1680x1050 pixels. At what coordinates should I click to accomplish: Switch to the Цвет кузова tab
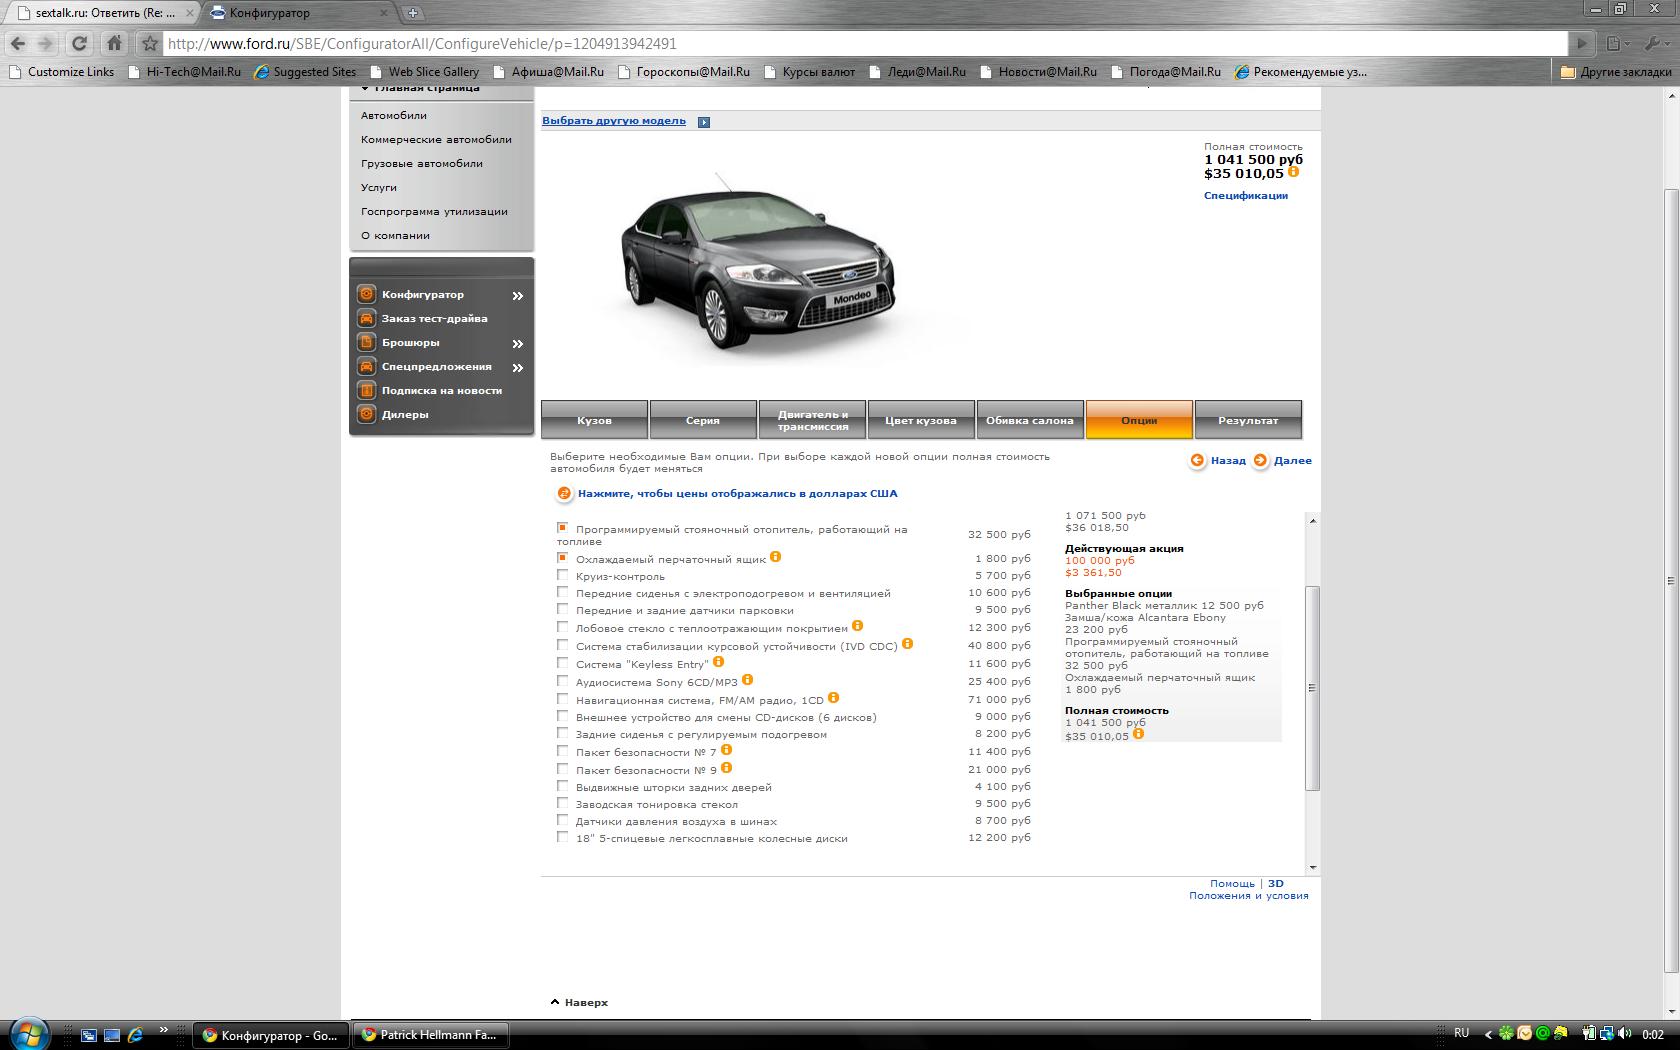click(x=920, y=420)
